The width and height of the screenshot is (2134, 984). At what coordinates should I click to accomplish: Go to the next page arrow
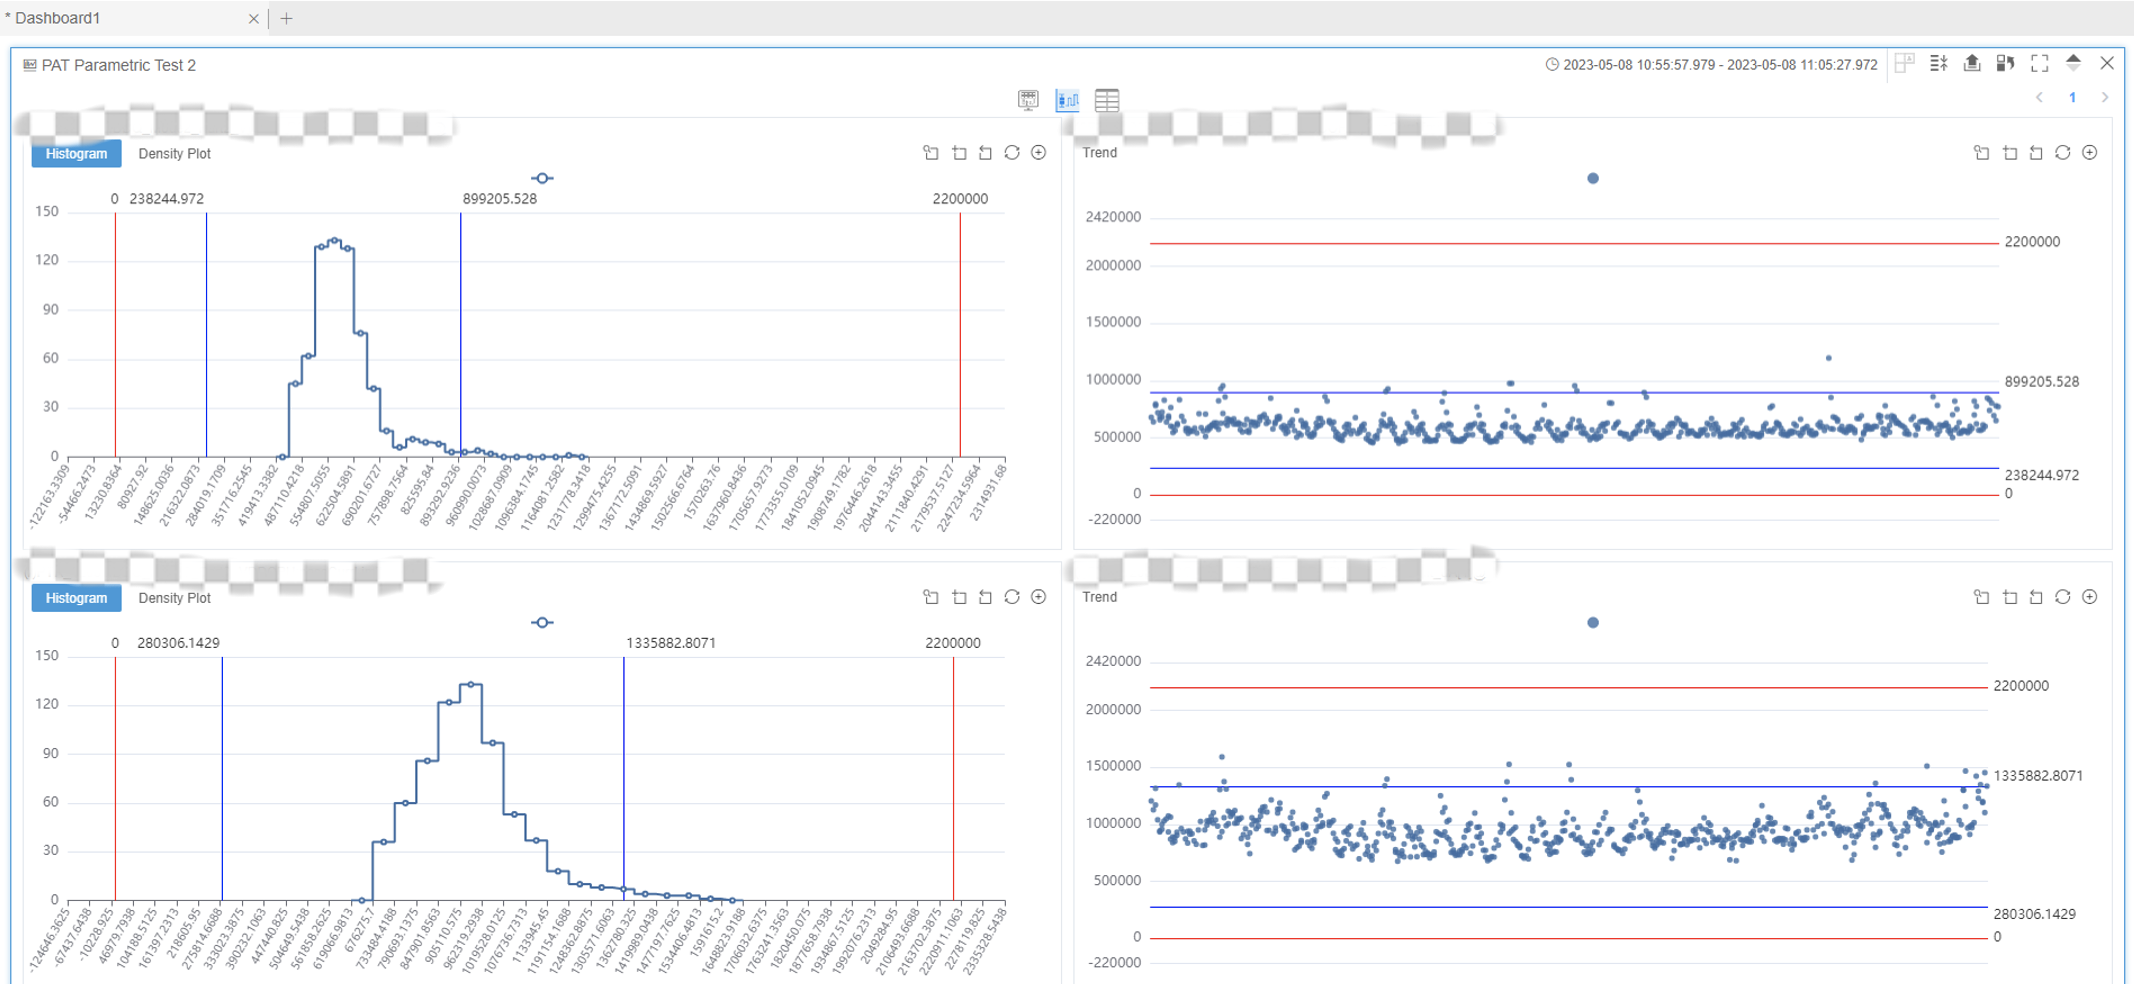[x=2105, y=98]
